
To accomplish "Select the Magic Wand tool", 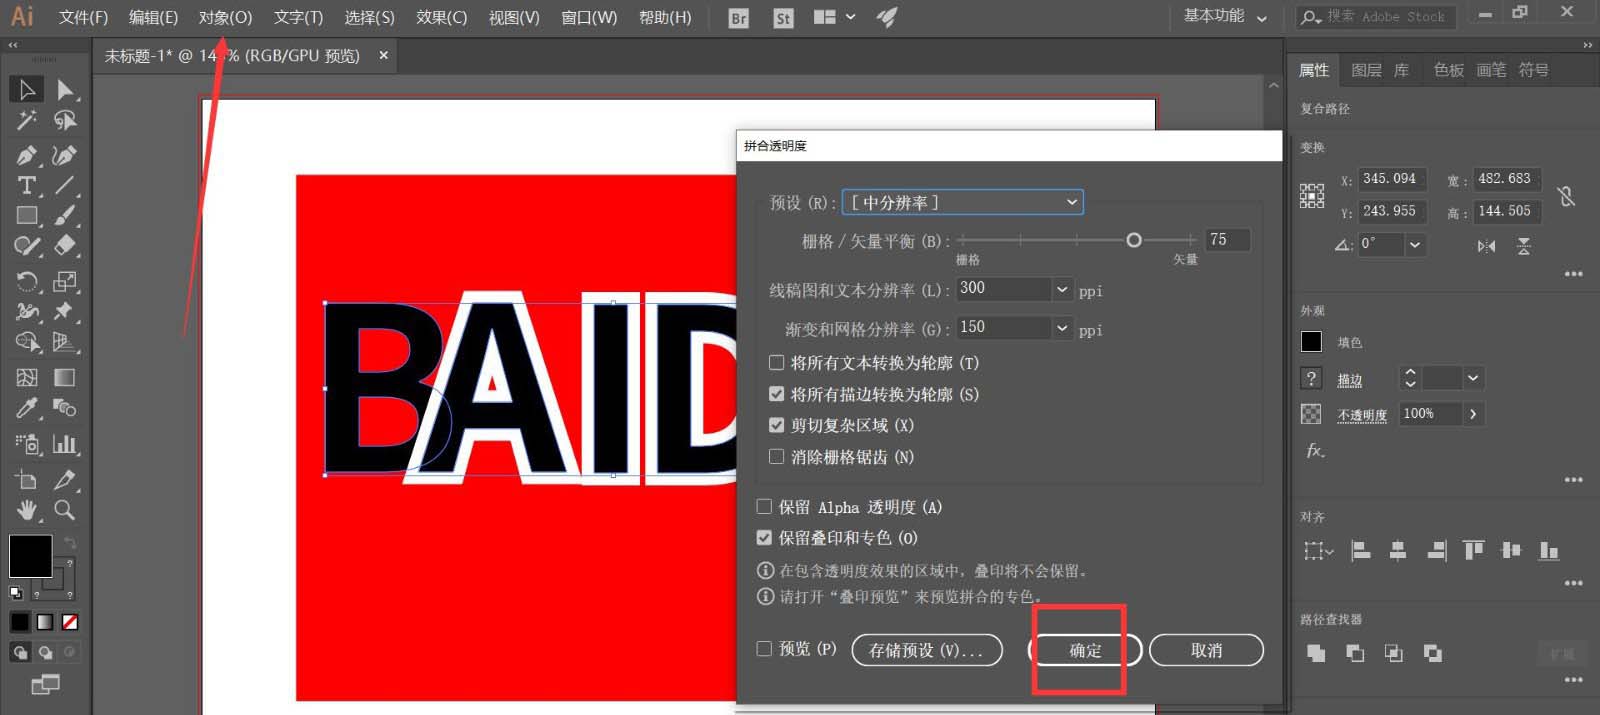I will pyautogui.click(x=27, y=121).
